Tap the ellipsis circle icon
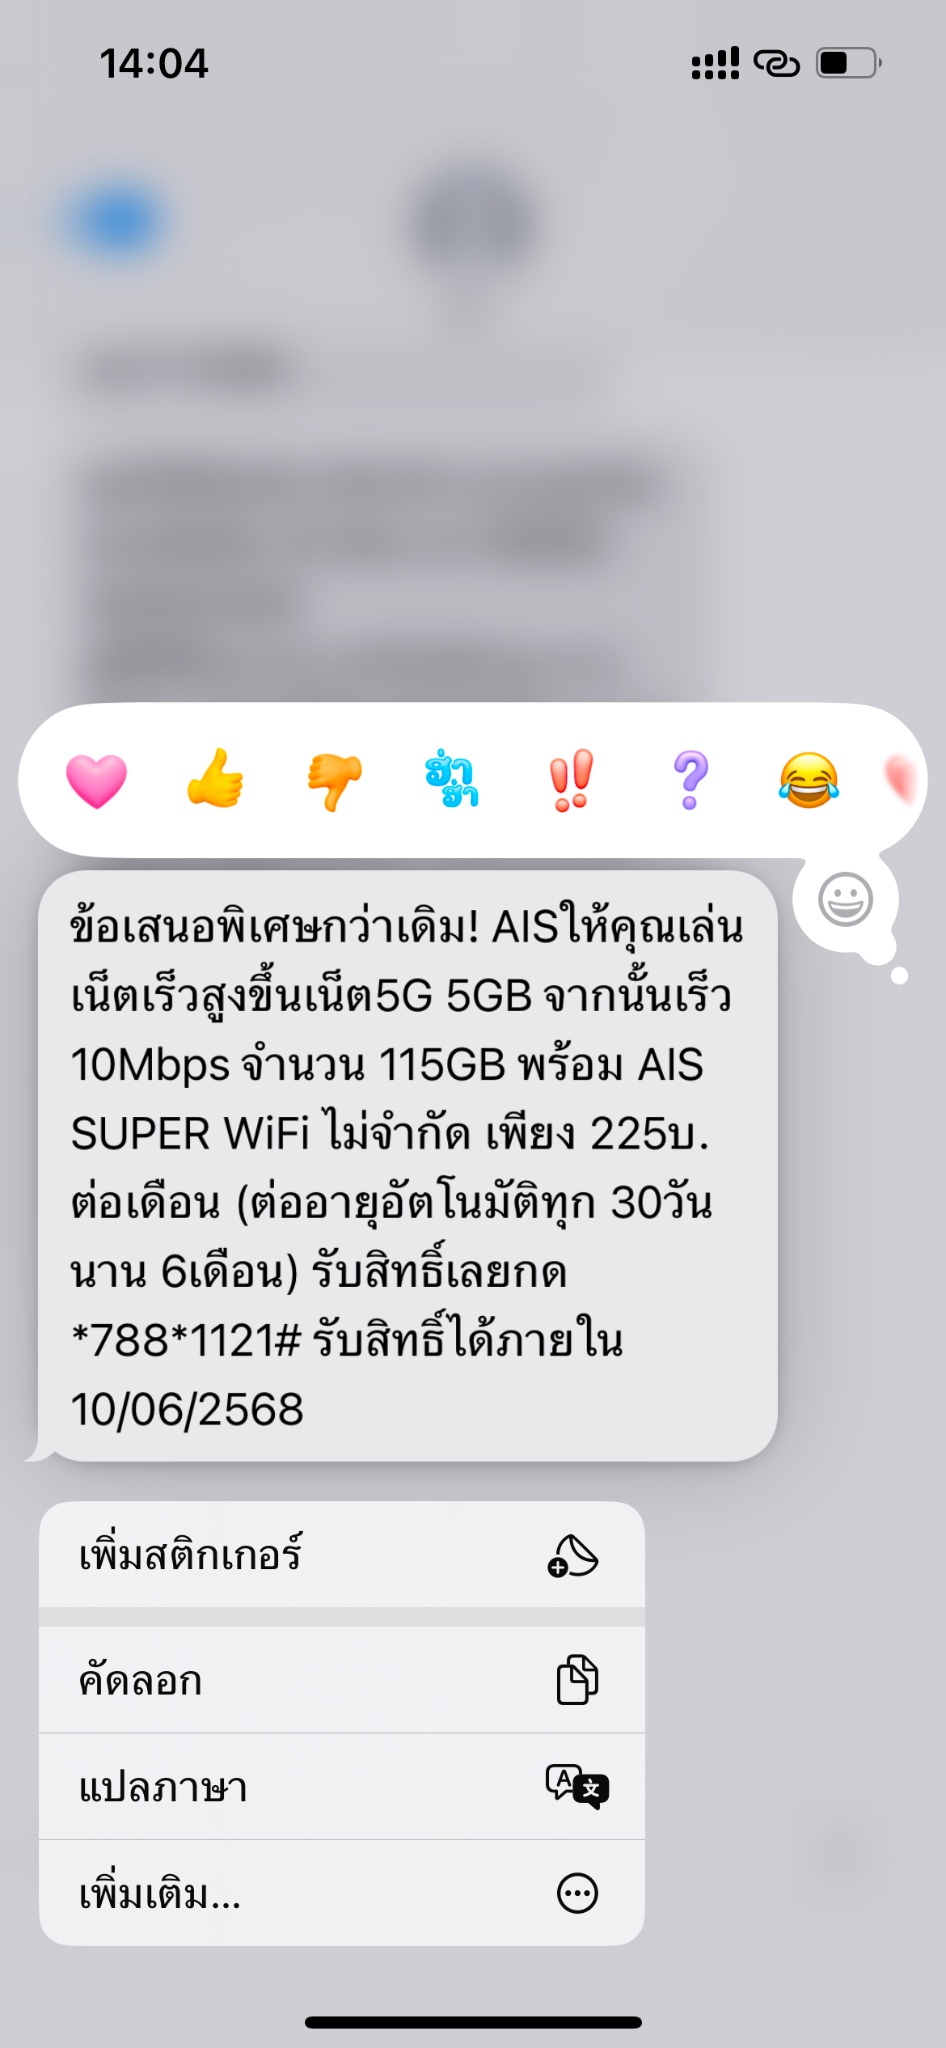 click(x=577, y=1893)
